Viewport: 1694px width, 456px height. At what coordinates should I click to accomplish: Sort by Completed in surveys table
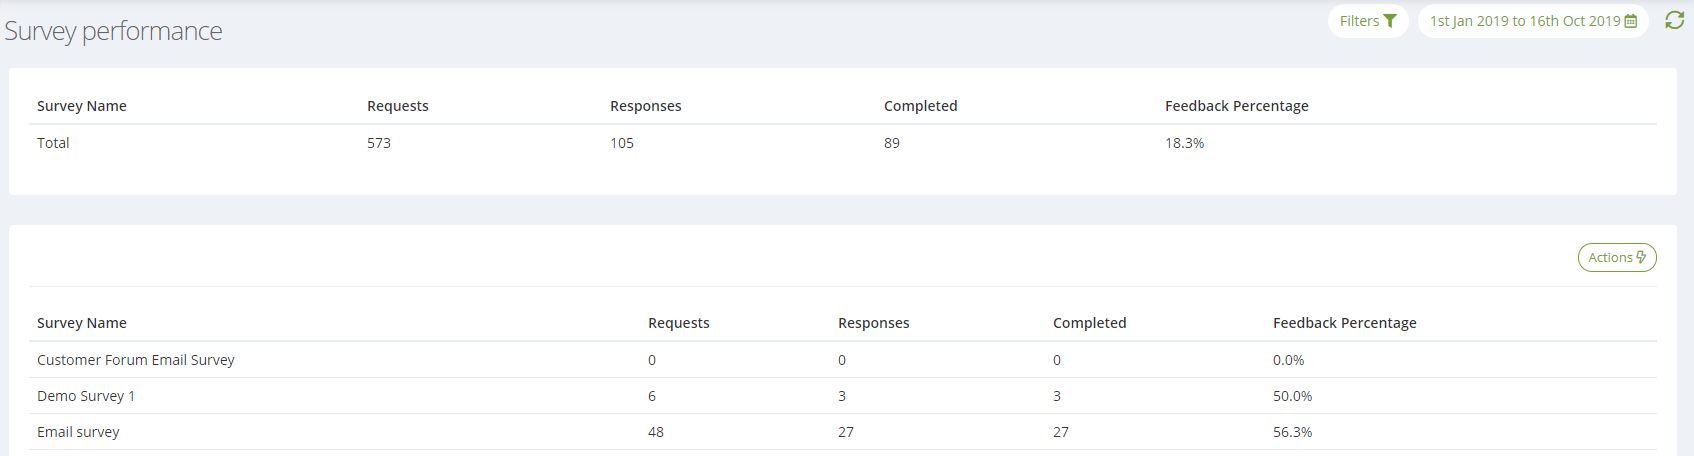pyautogui.click(x=1090, y=323)
